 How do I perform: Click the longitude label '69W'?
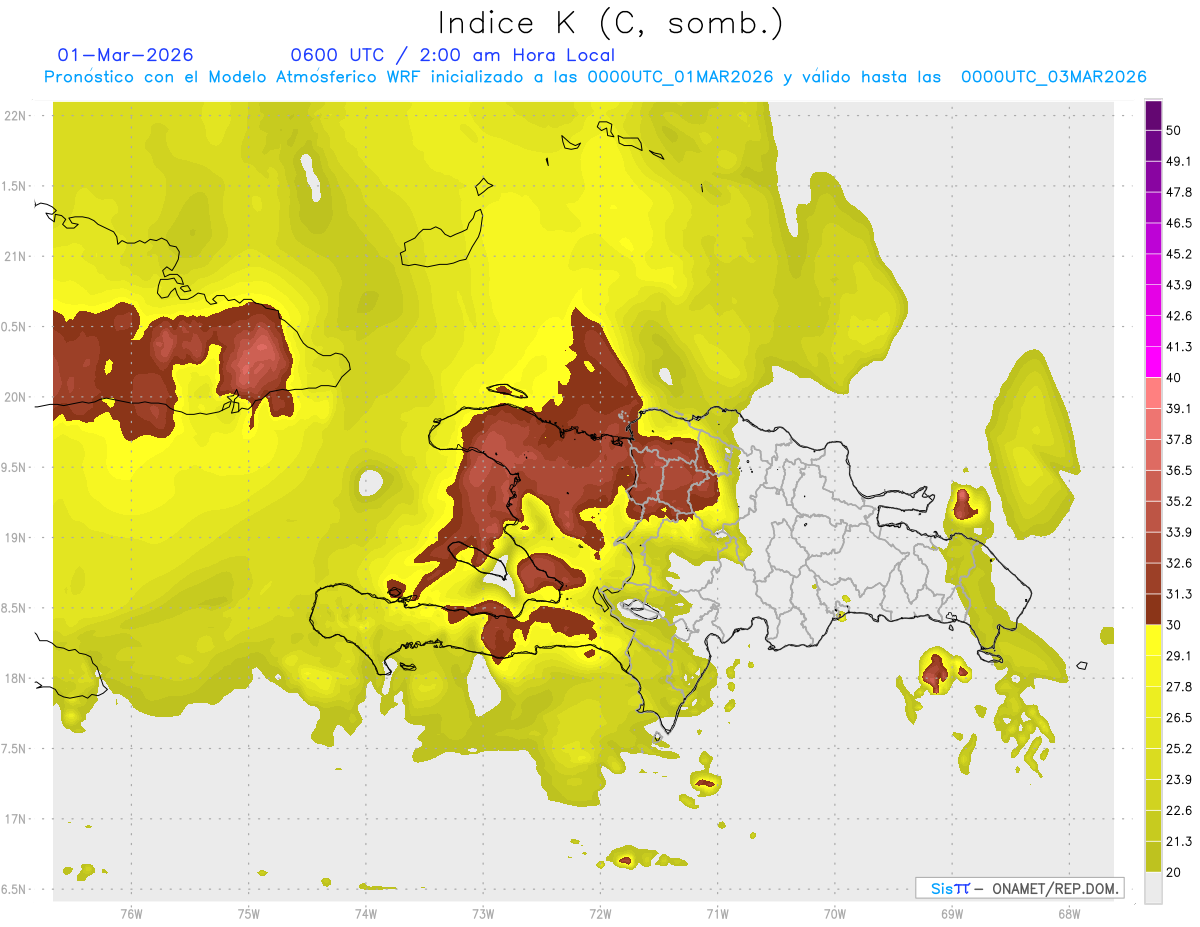coord(951,914)
